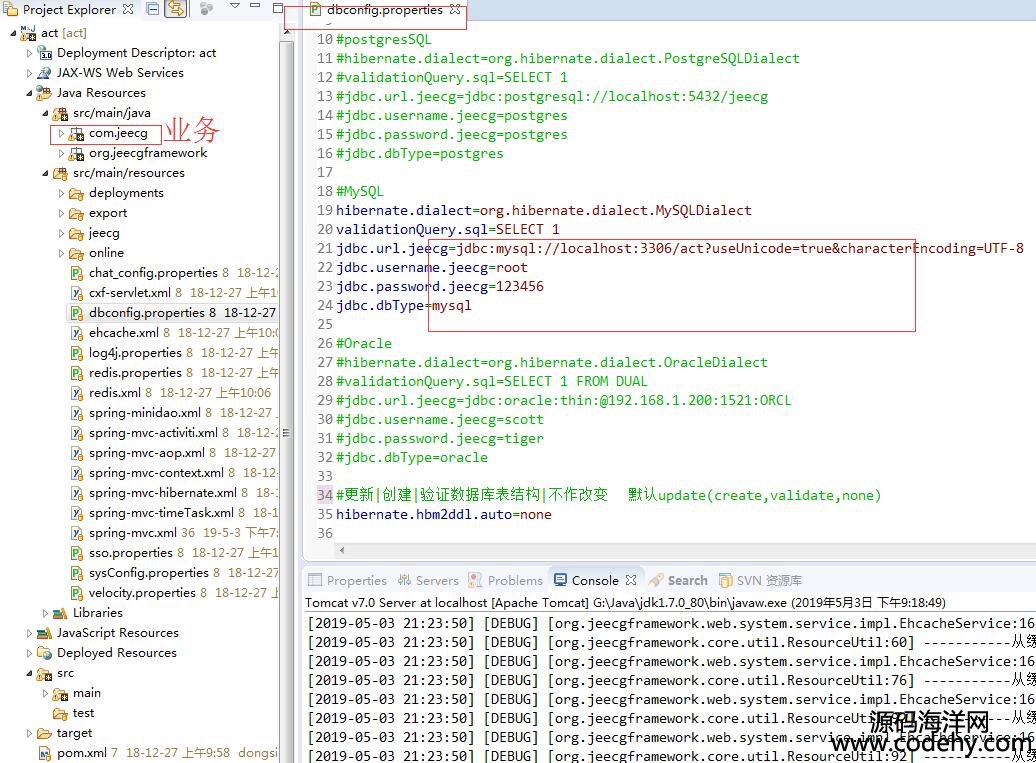Click the pom.xml file icon
The width and height of the screenshot is (1036, 763).
pos(44,754)
